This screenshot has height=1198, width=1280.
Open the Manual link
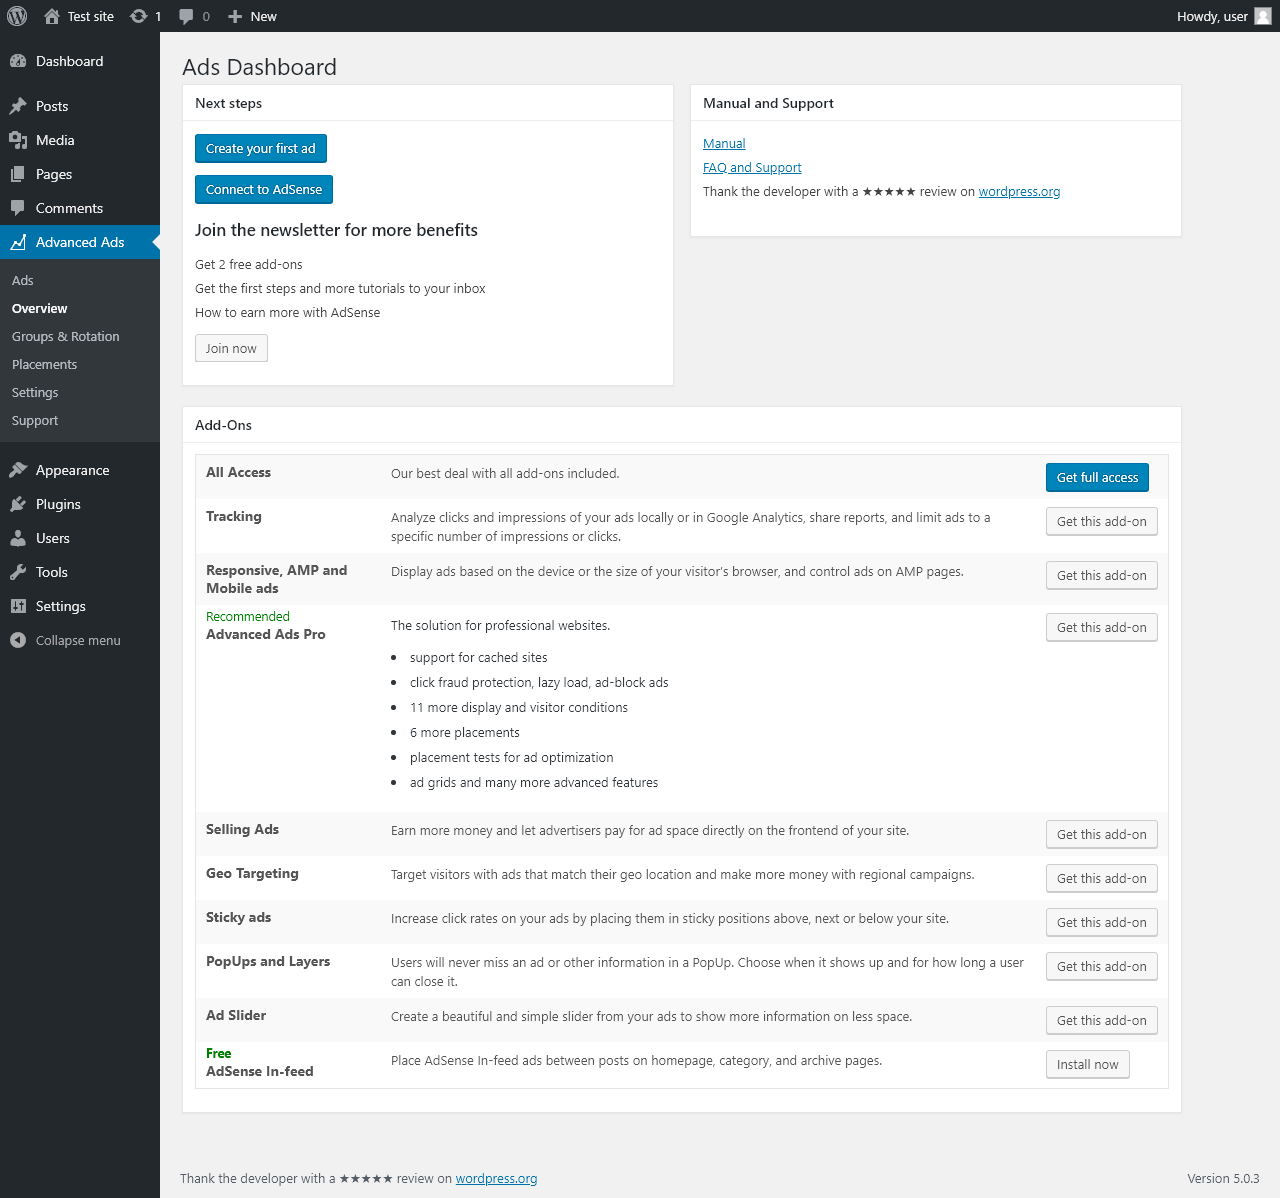(x=724, y=144)
